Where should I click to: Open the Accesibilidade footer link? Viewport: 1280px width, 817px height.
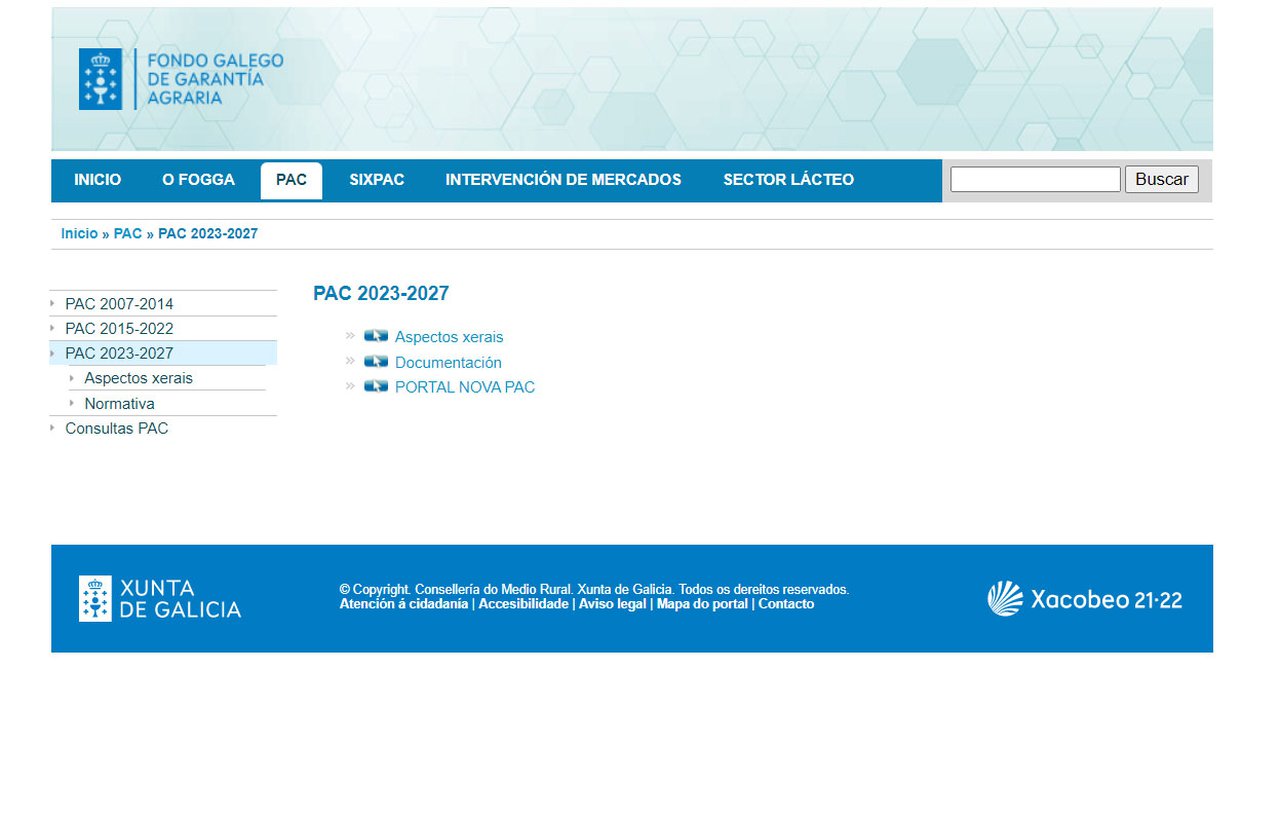click(523, 604)
